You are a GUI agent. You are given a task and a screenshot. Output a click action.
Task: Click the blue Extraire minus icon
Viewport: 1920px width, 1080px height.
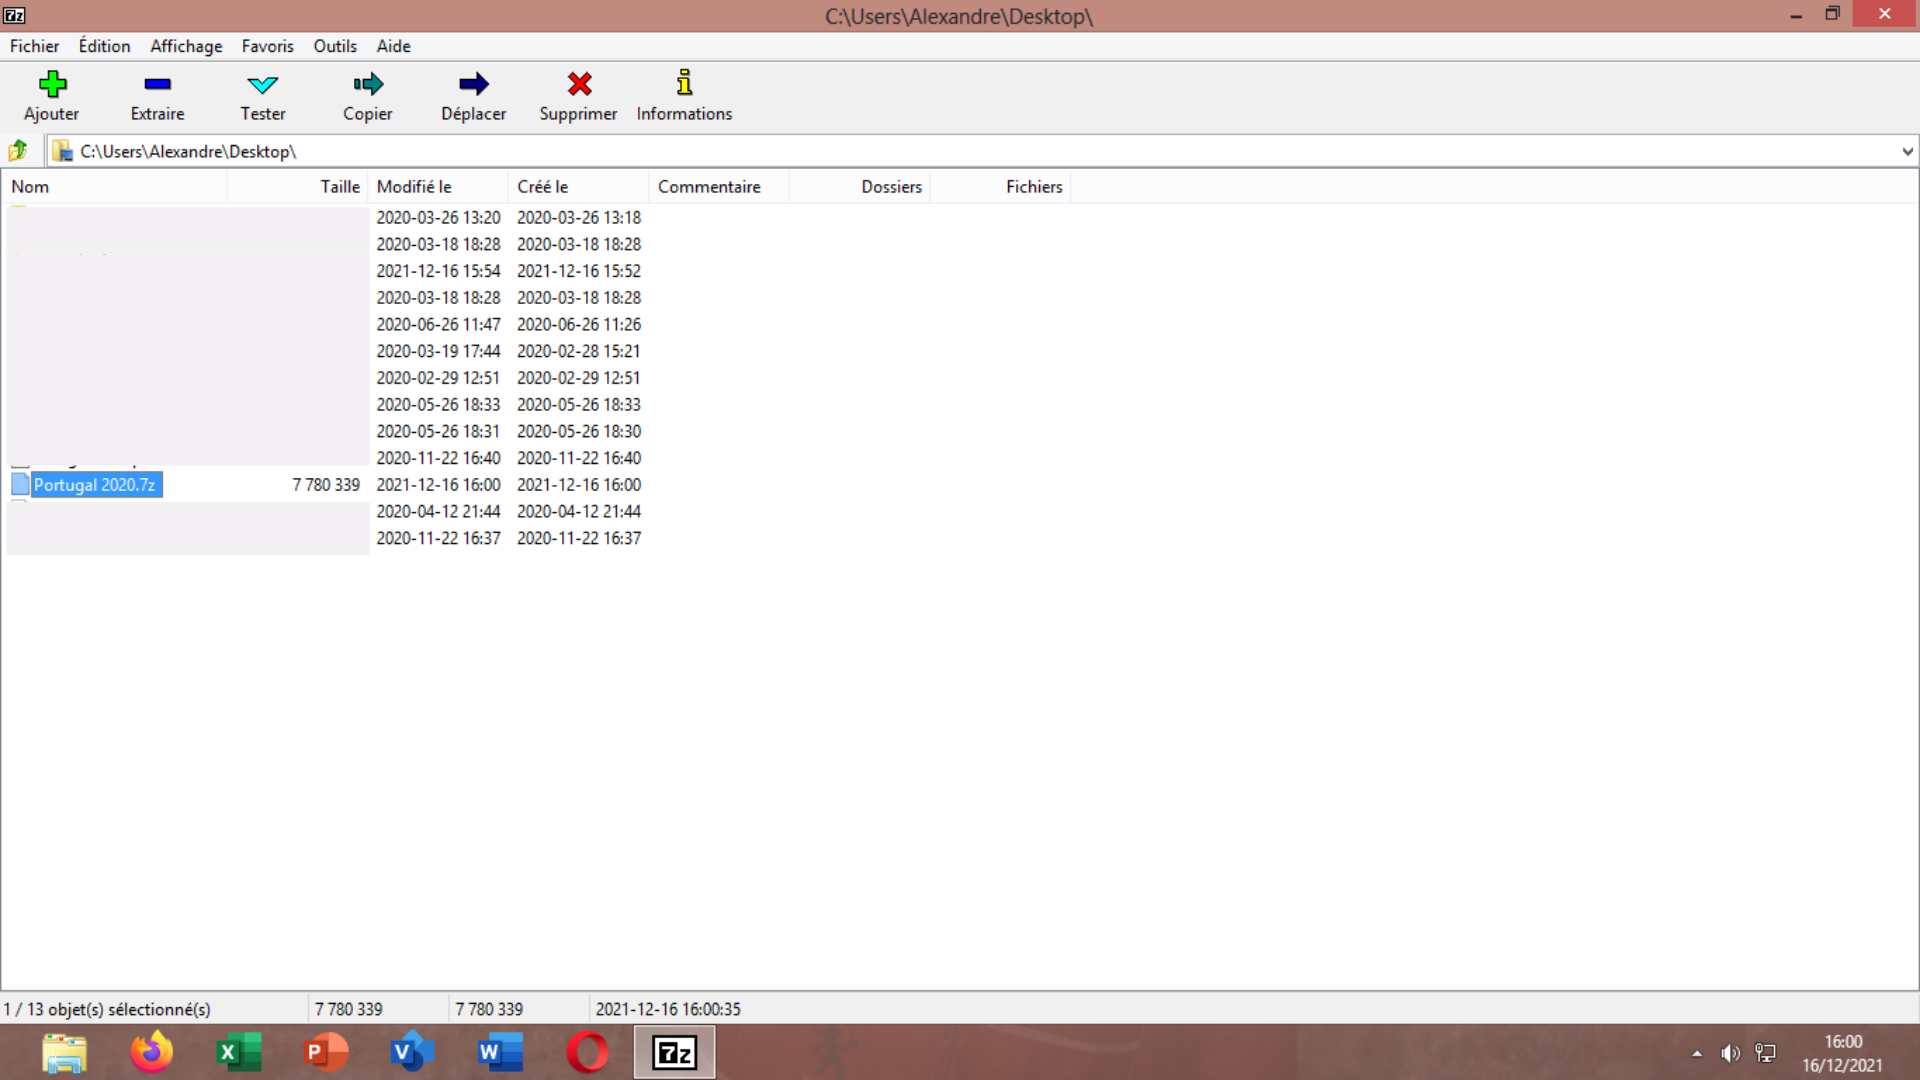click(x=157, y=84)
